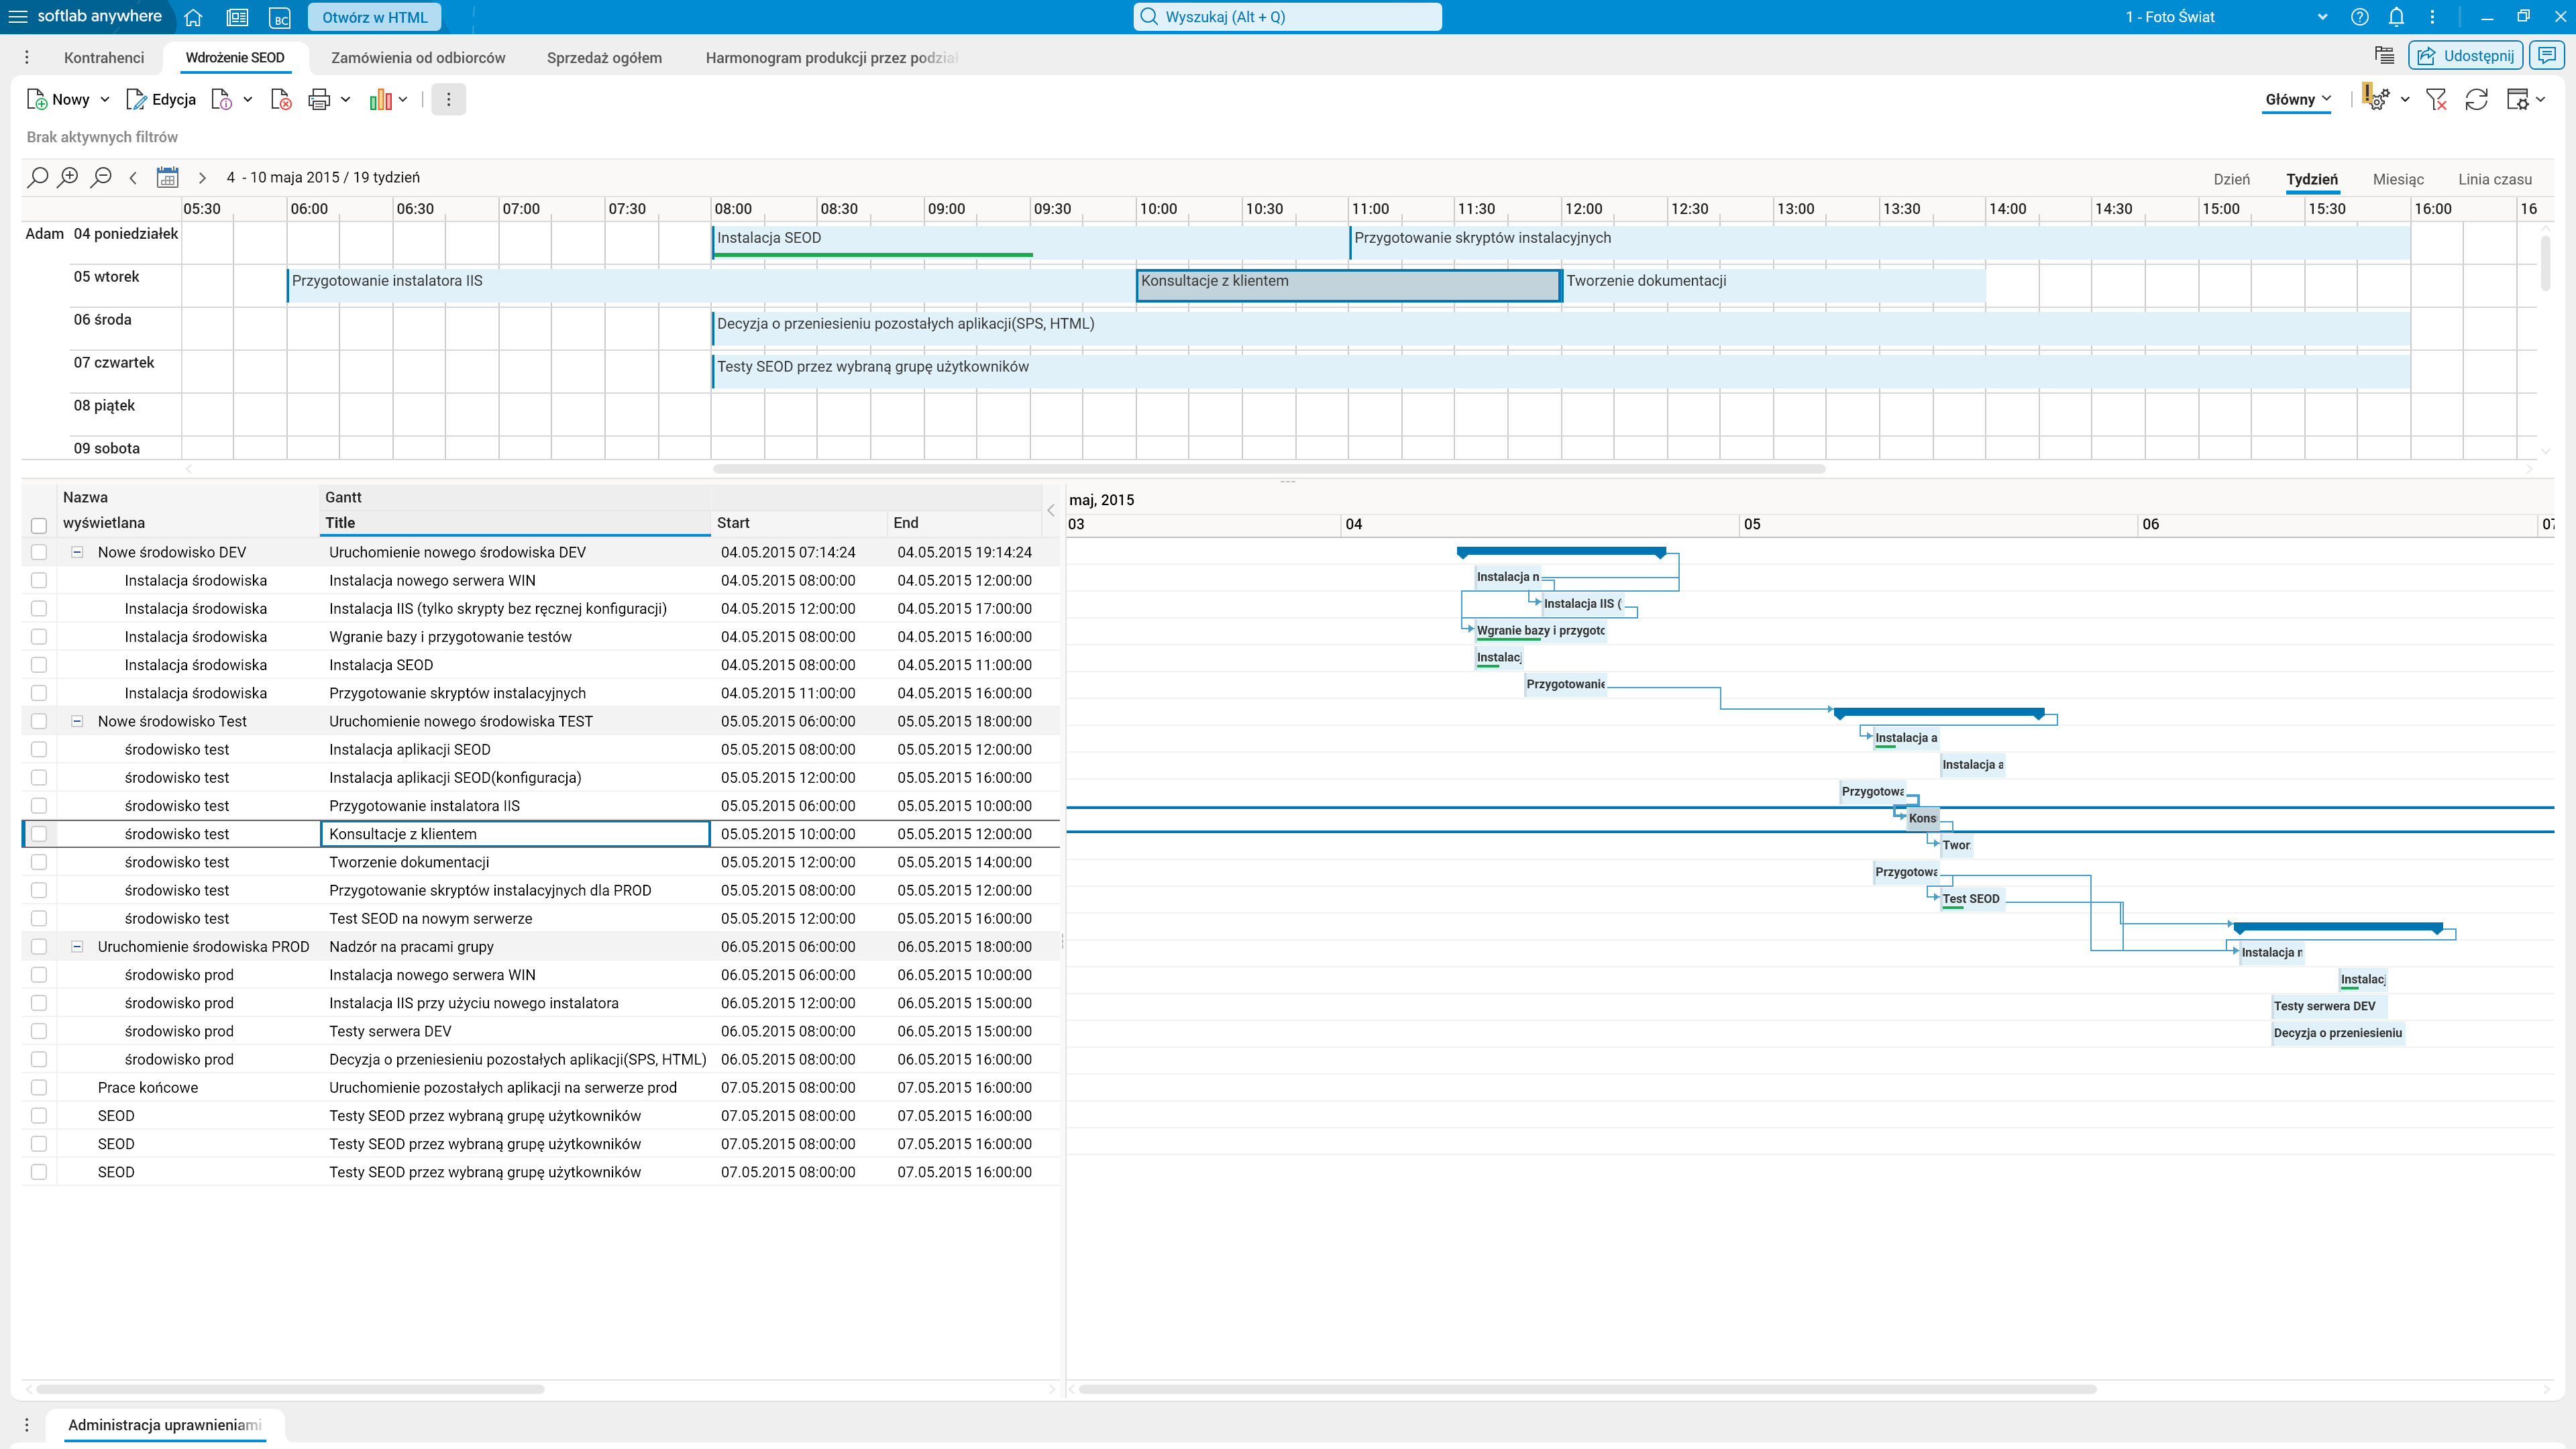Viewport: 2576px width, 1449px height.
Task: Tick the Konsultacje z klientem row checkbox
Action: [x=39, y=834]
